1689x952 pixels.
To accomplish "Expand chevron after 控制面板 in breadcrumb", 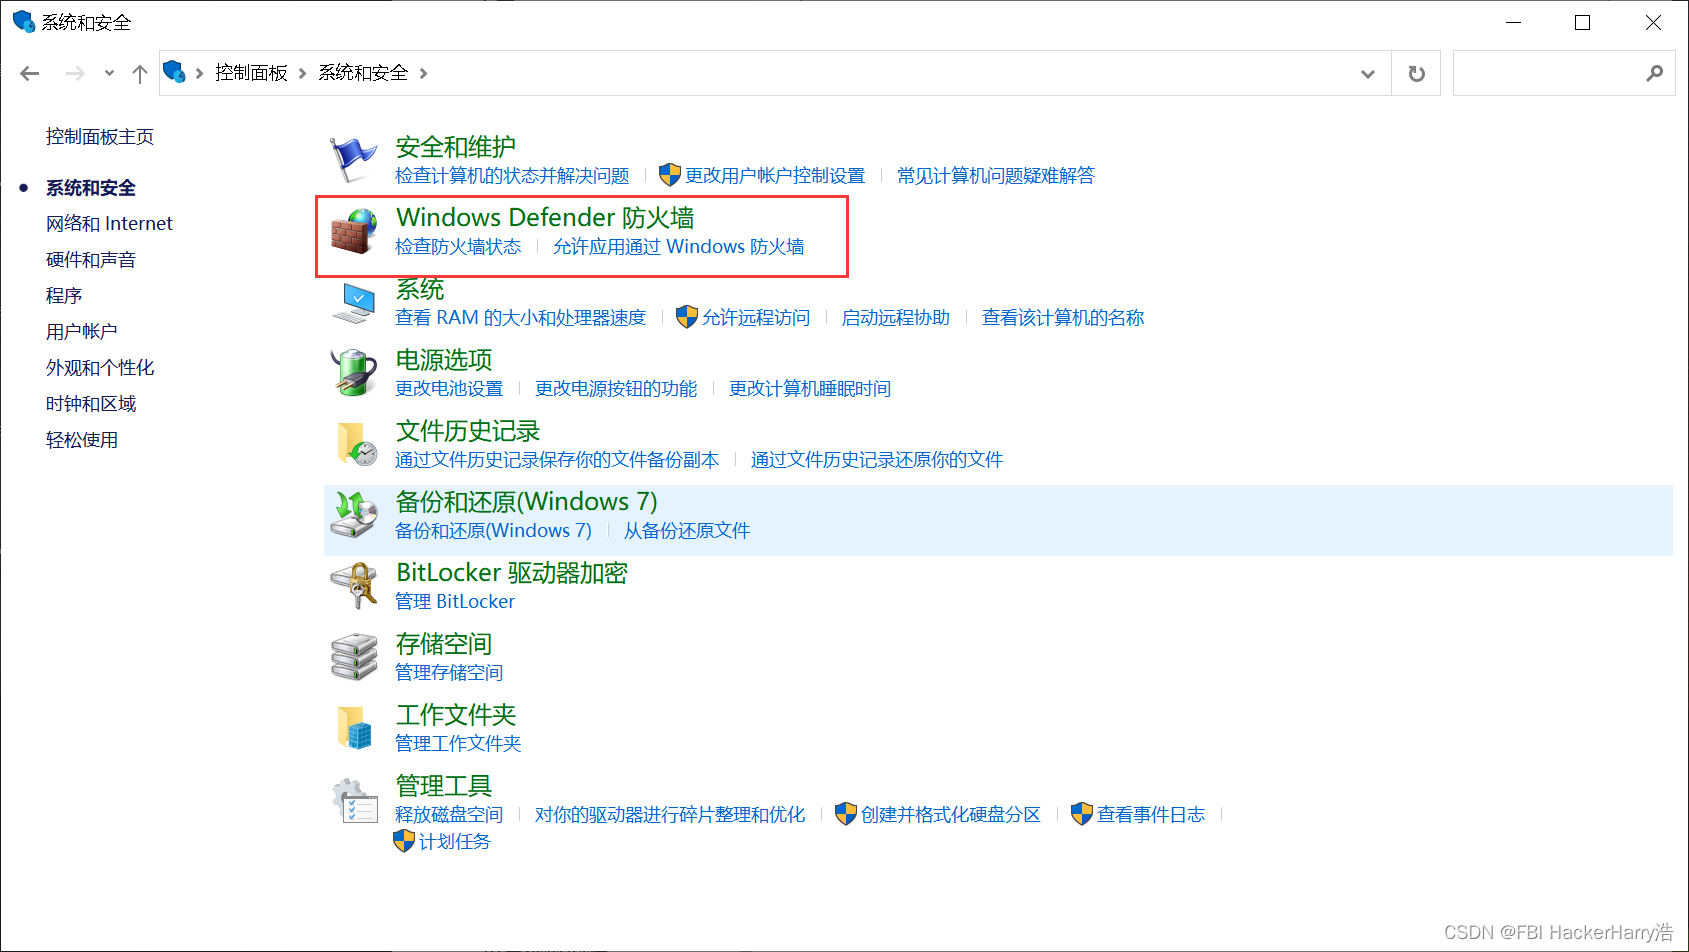I will coord(302,73).
